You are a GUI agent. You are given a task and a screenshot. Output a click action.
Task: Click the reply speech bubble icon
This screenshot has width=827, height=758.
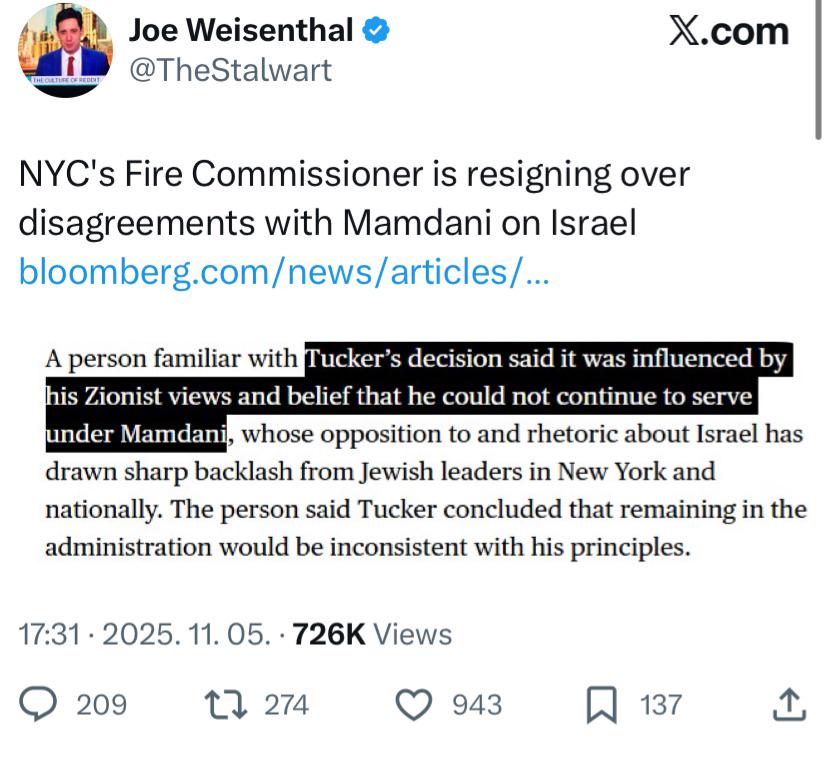point(38,705)
